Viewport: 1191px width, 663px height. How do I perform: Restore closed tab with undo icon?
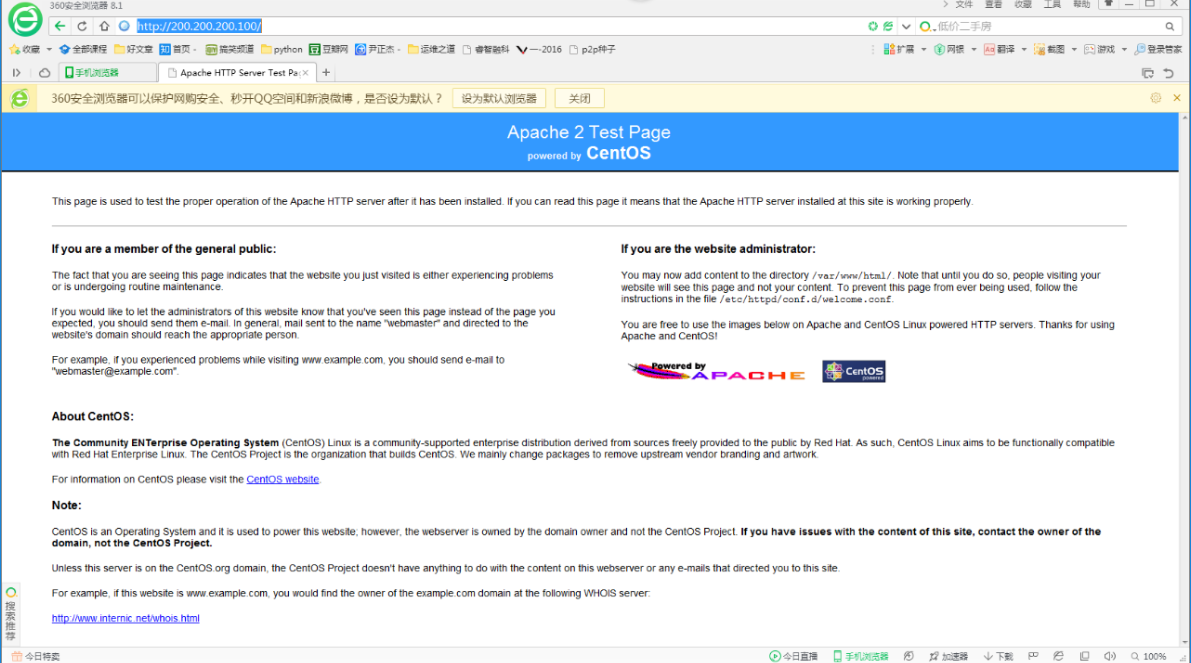tap(1169, 73)
